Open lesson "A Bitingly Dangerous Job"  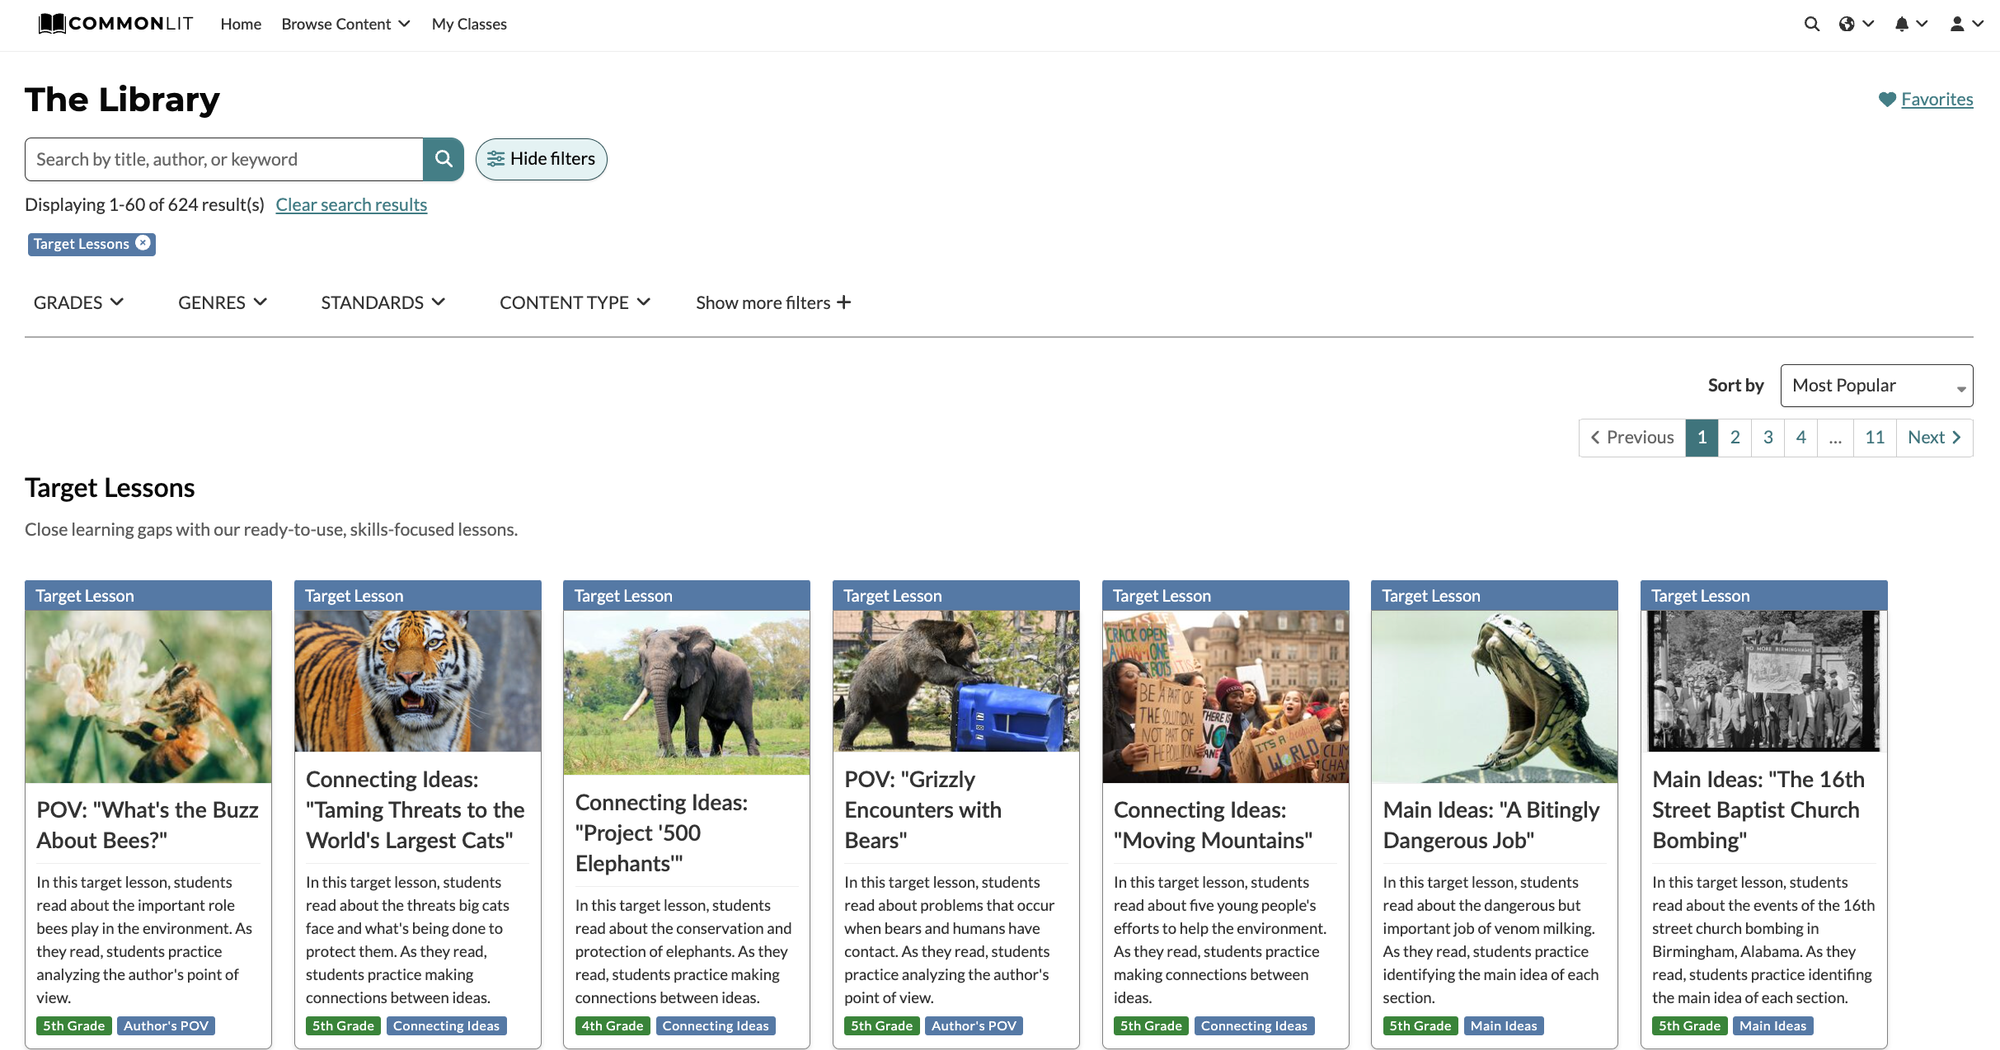(1491, 825)
